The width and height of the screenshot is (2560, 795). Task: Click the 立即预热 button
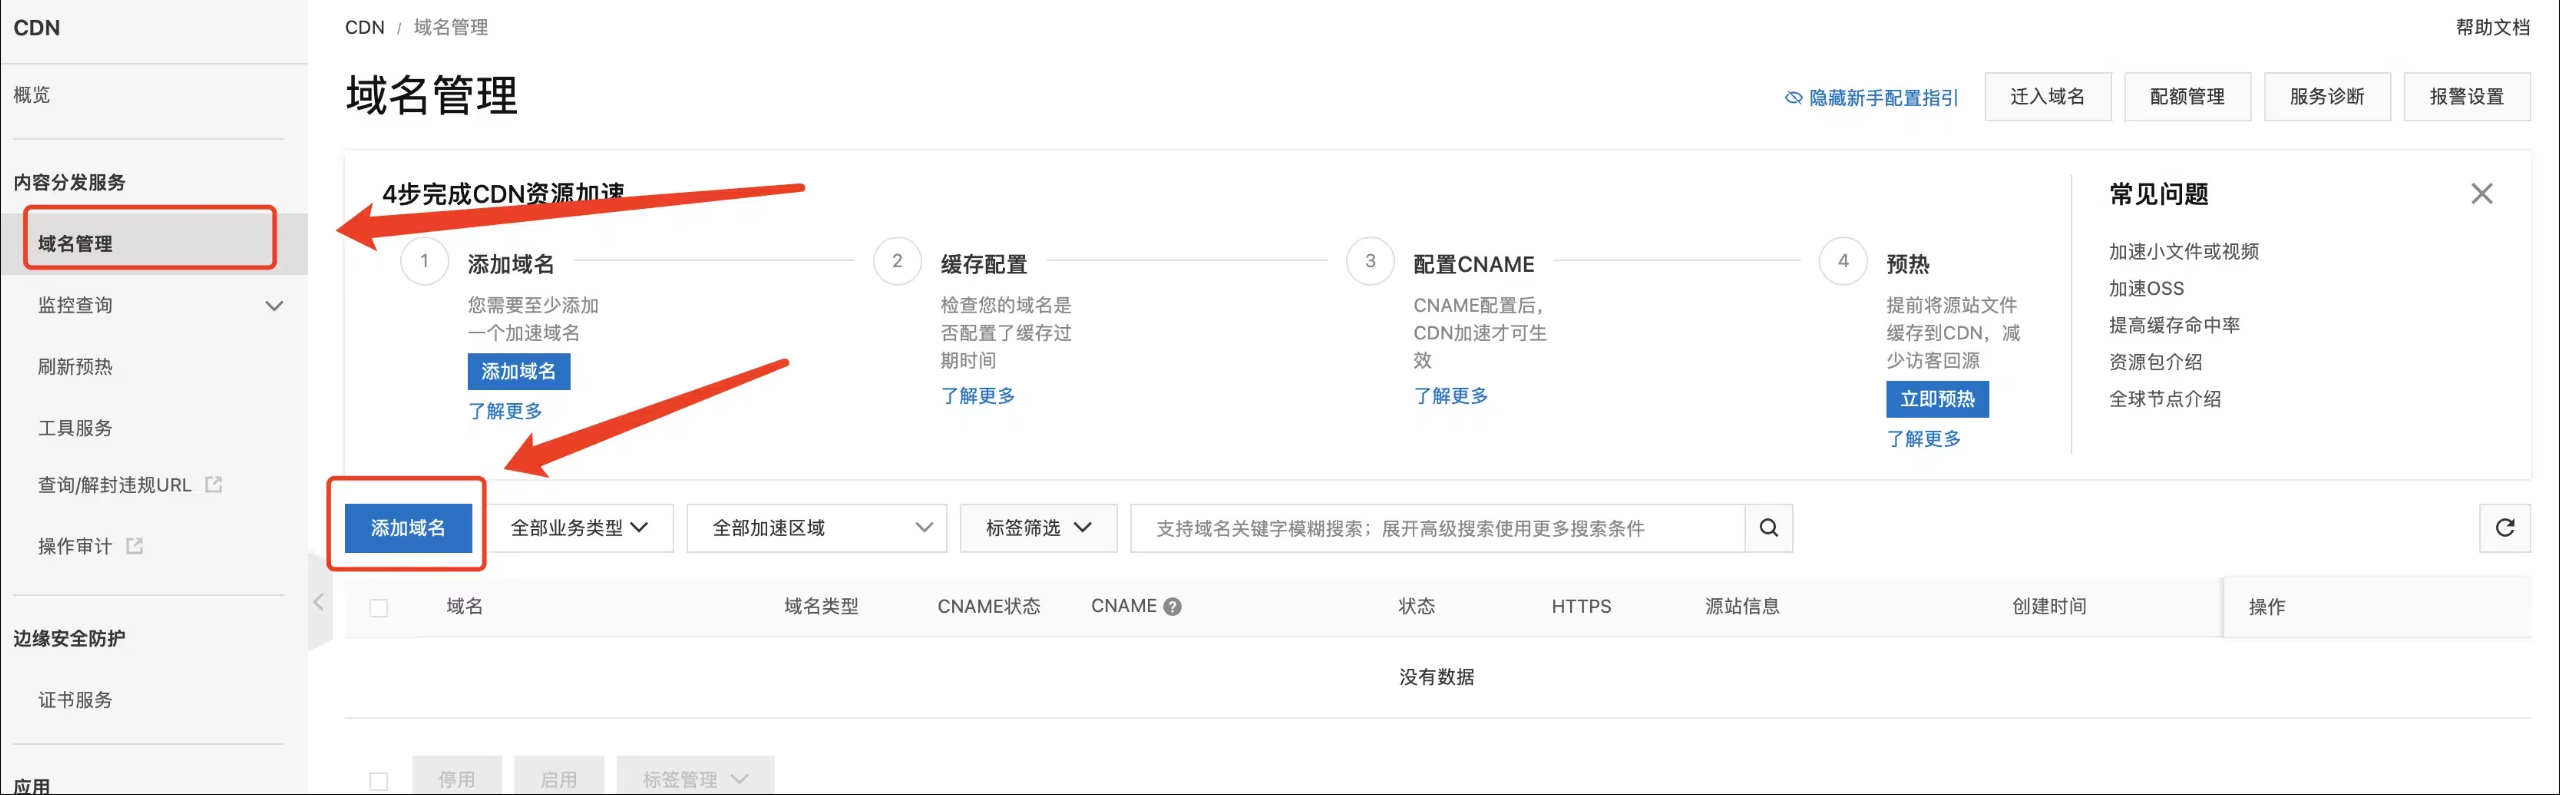(1936, 399)
